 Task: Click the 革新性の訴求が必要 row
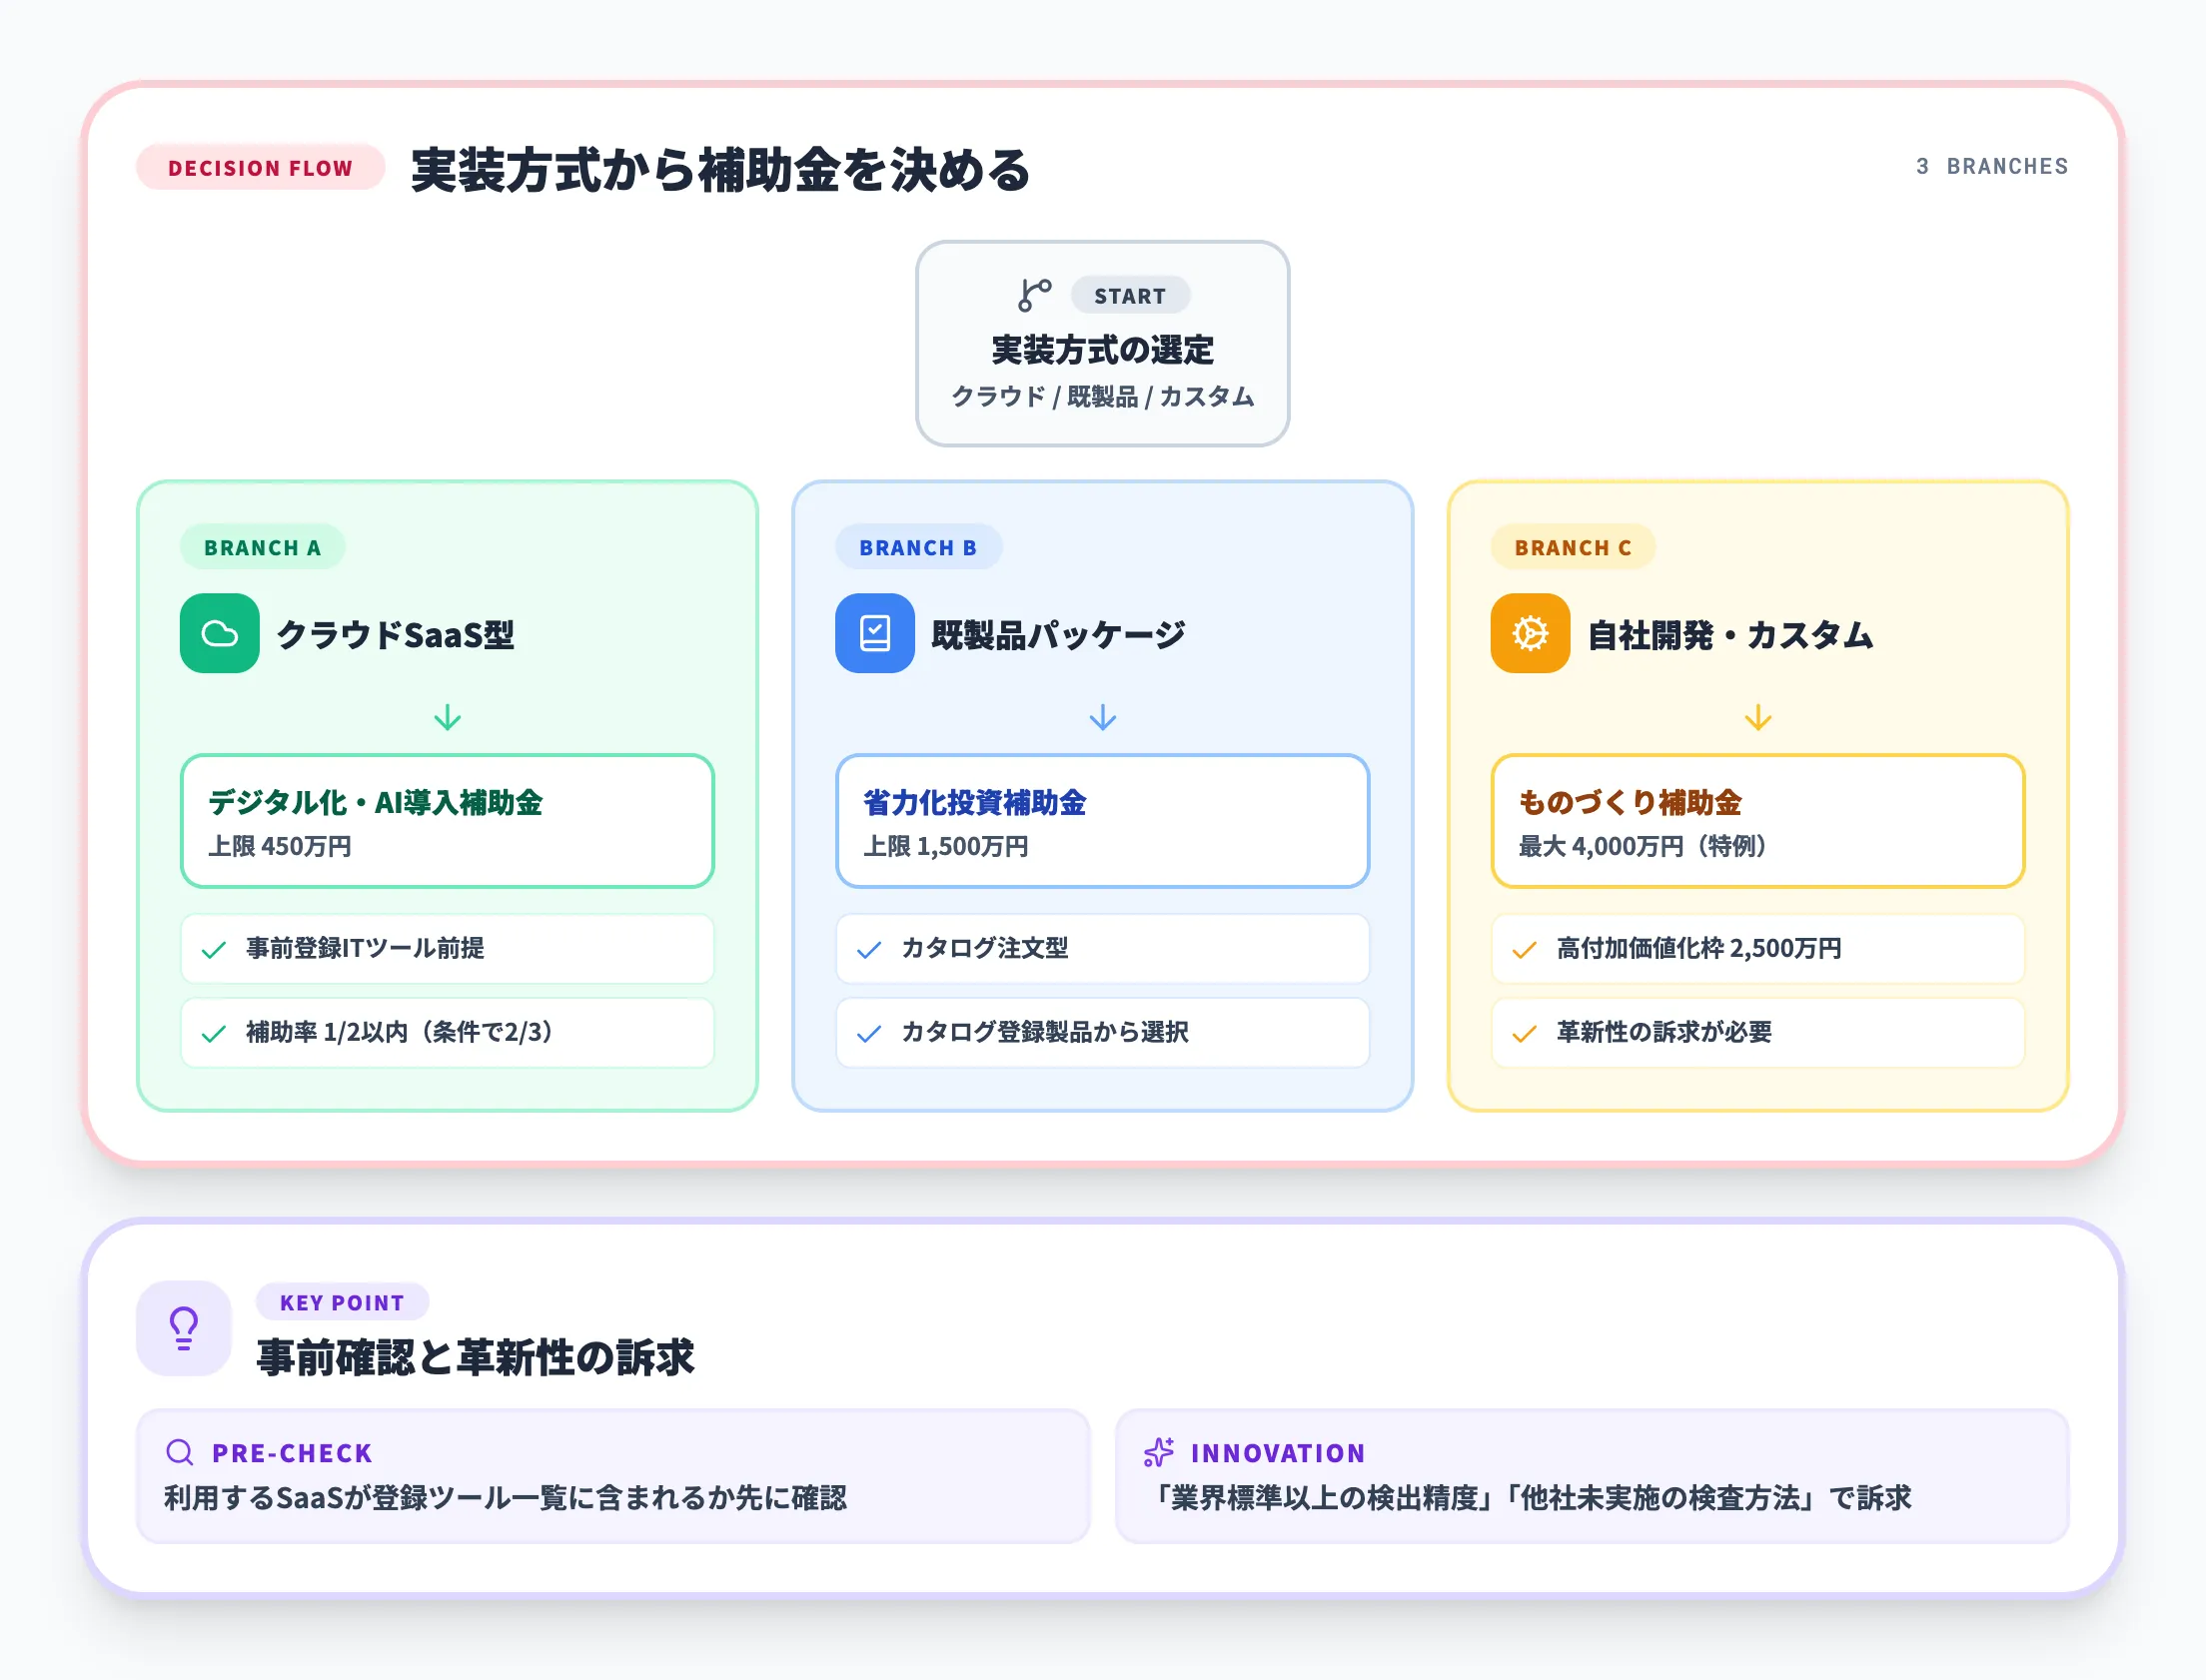(x=1758, y=1032)
